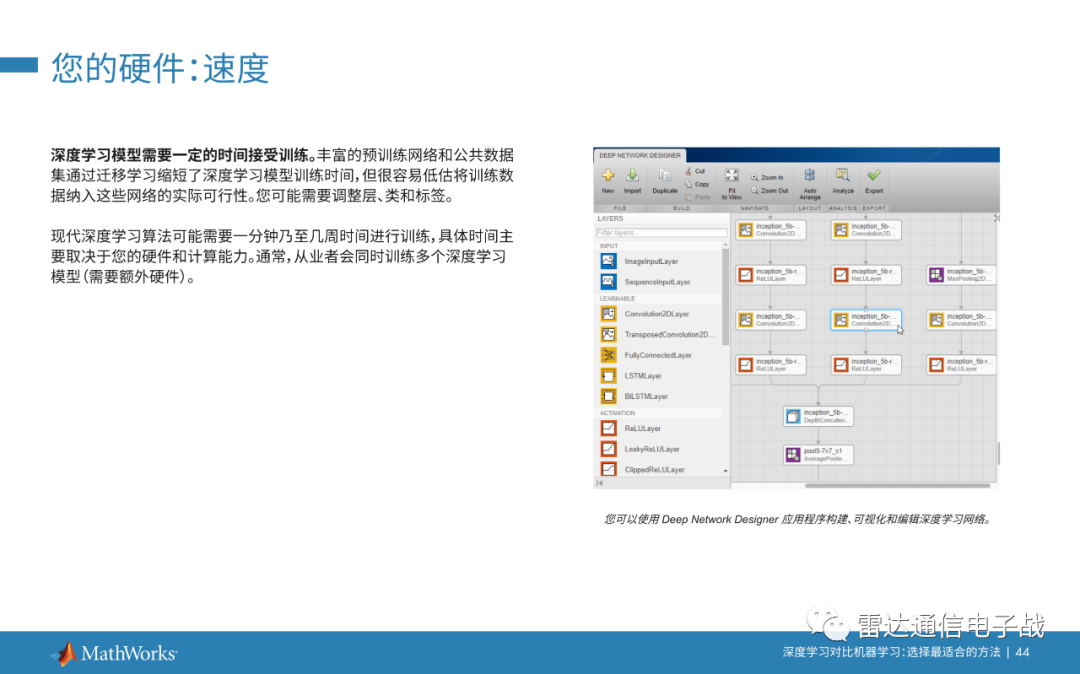1080x674 pixels.
Task: Click the Cut scissors icon
Action: coord(689,171)
